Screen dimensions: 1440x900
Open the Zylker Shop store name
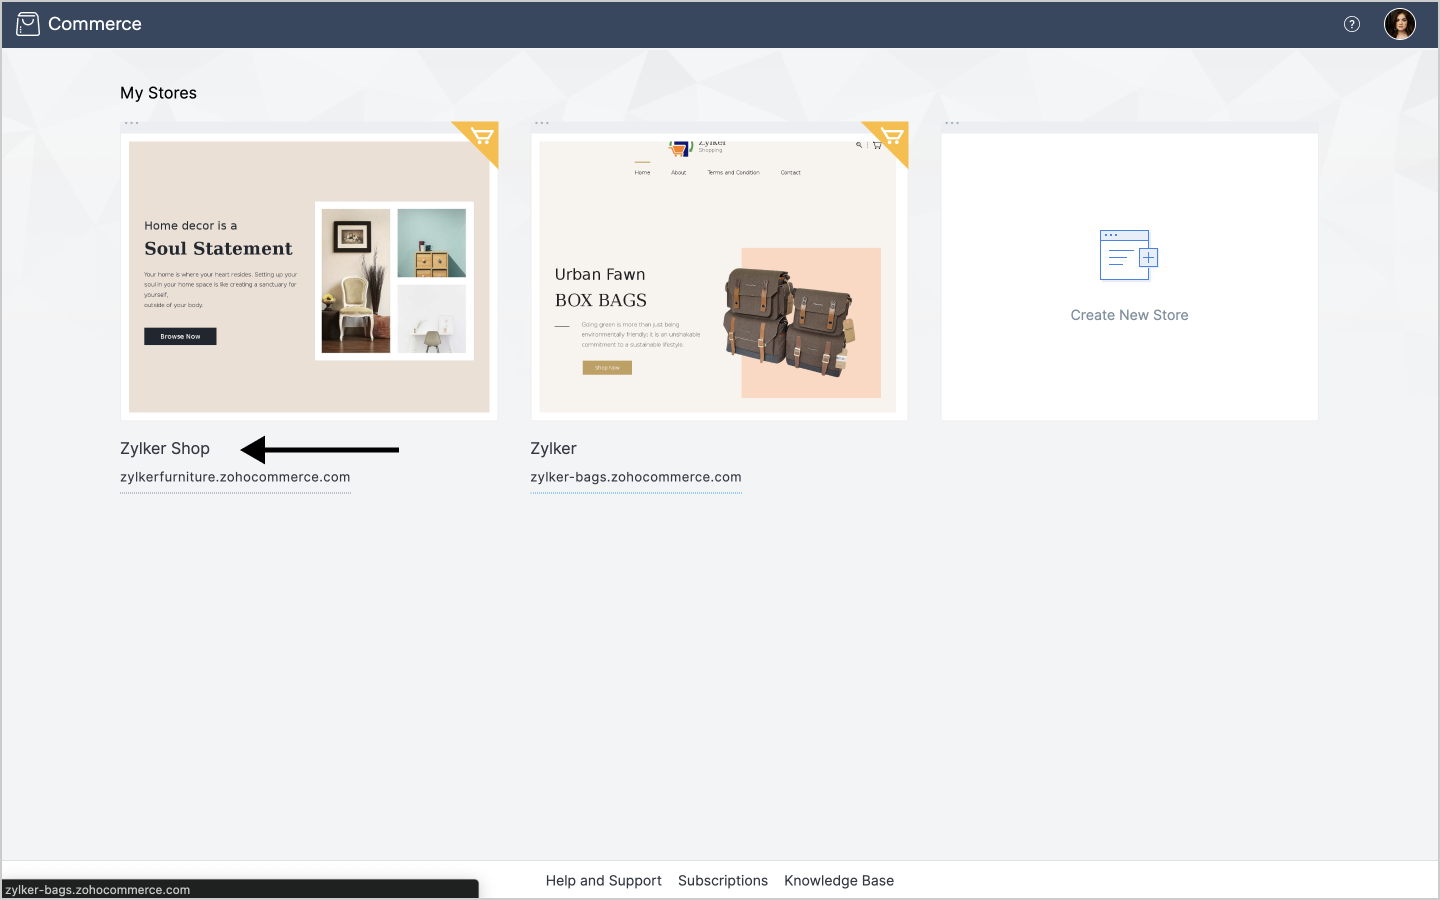click(165, 449)
